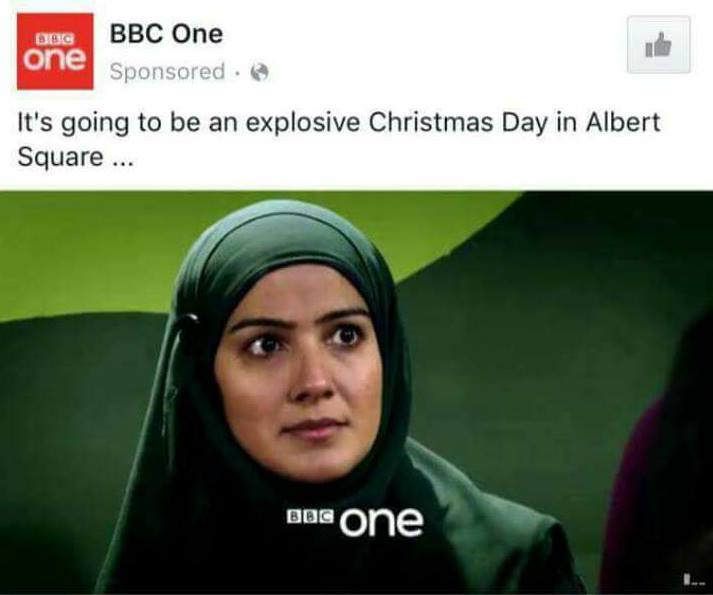Click the small BBC blocks in red logo

(x=55, y=40)
